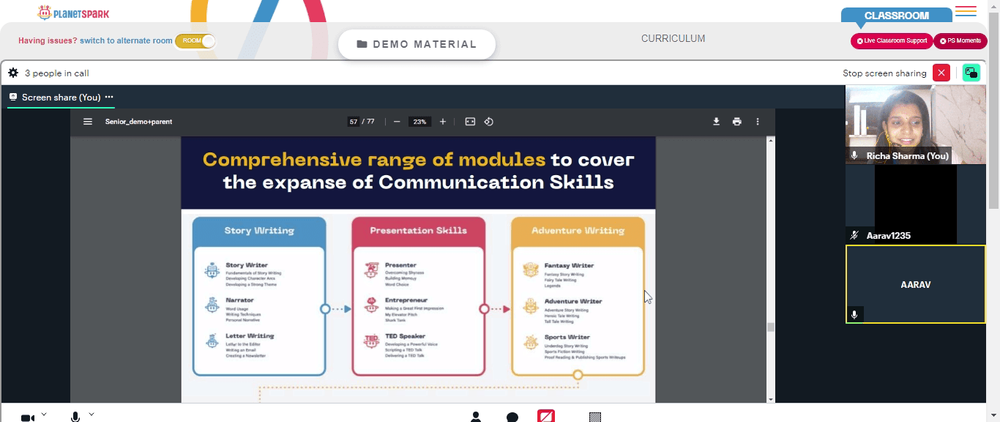Open the colored hamburger menu
The height and width of the screenshot is (422, 1000).
[966, 11]
